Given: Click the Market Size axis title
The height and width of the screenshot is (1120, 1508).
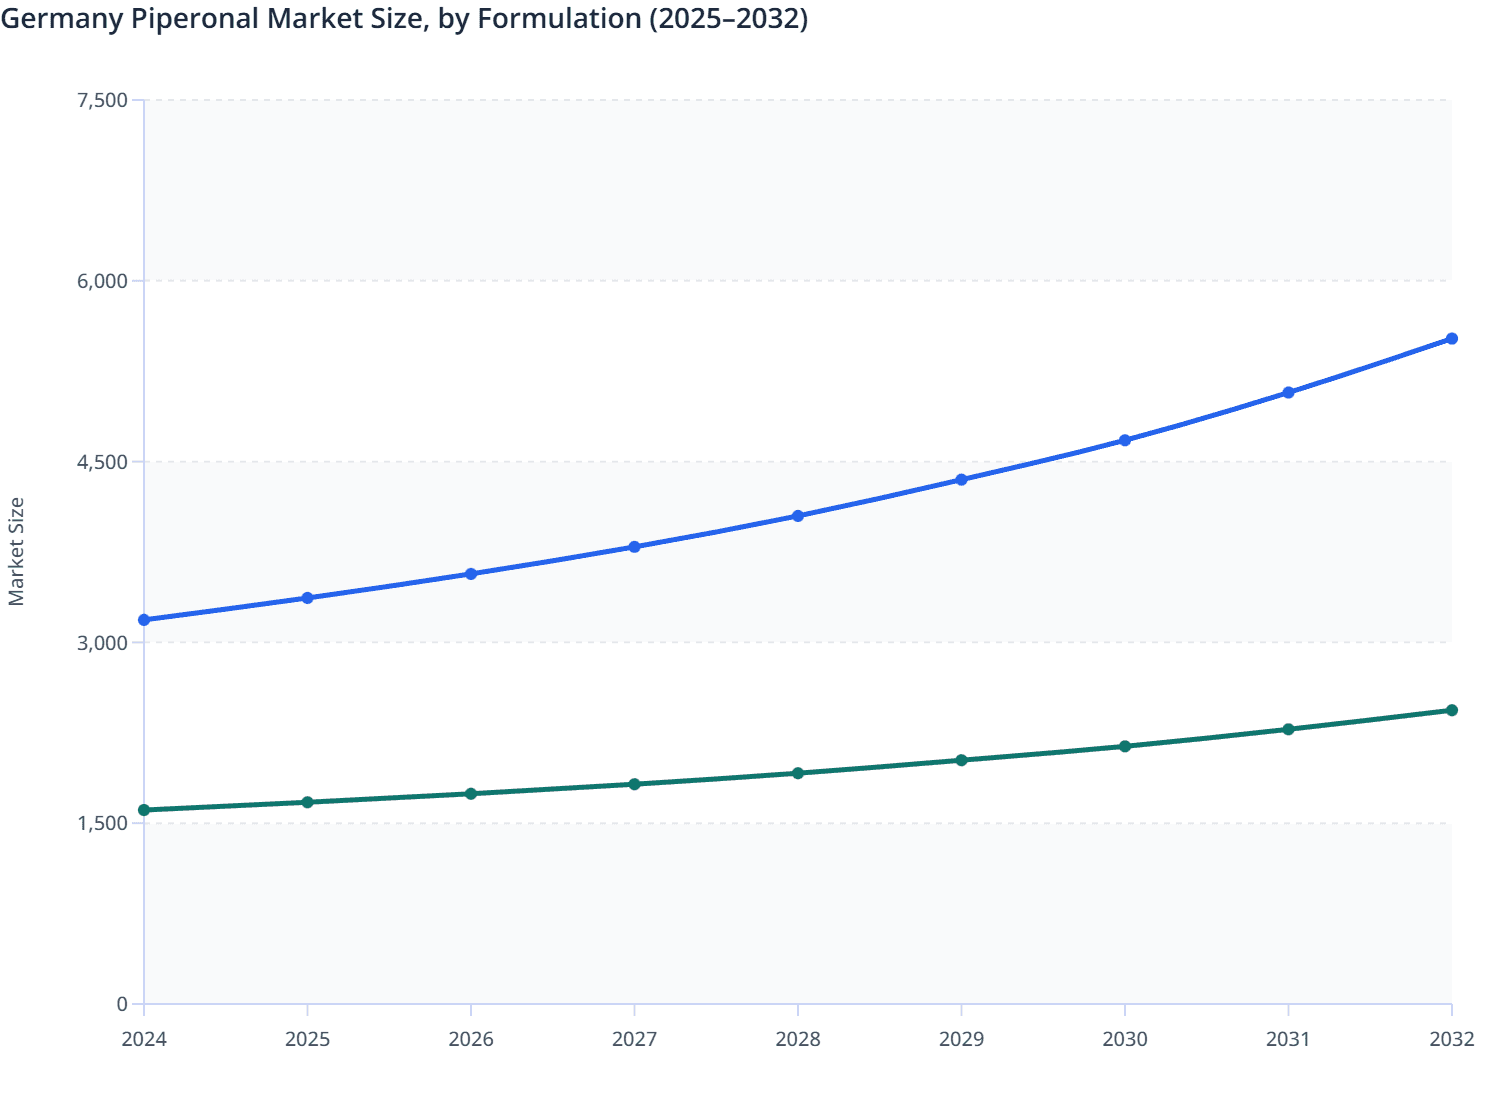Looking at the screenshot, I should (x=17, y=548).
